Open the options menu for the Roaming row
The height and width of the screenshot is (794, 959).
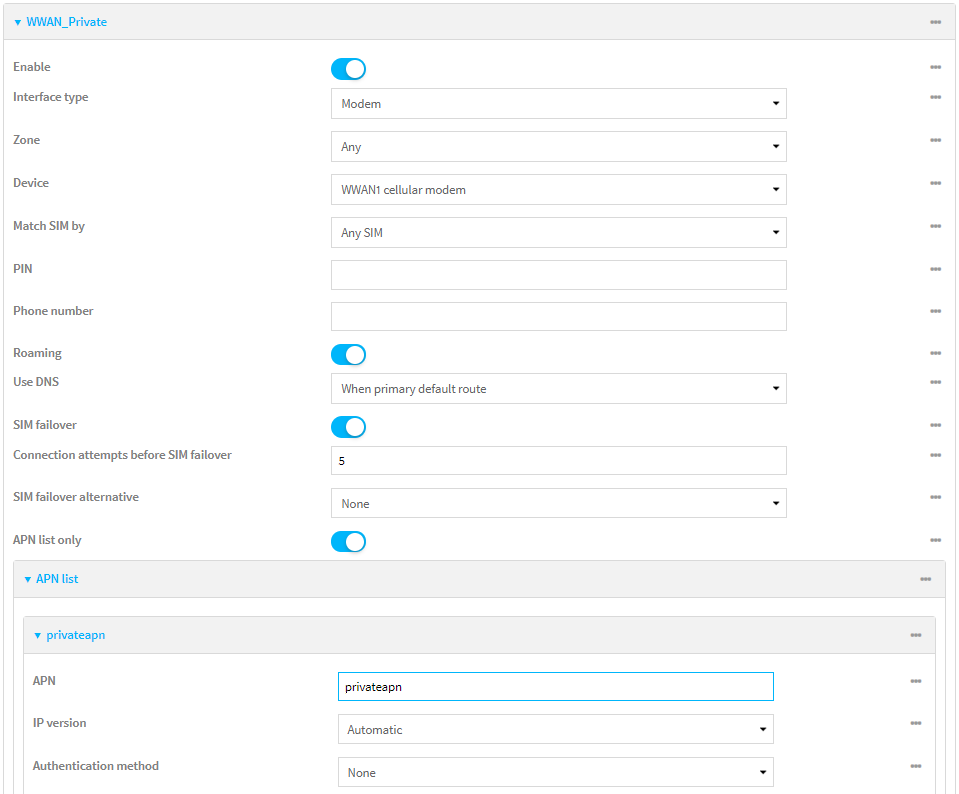click(936, 353)
